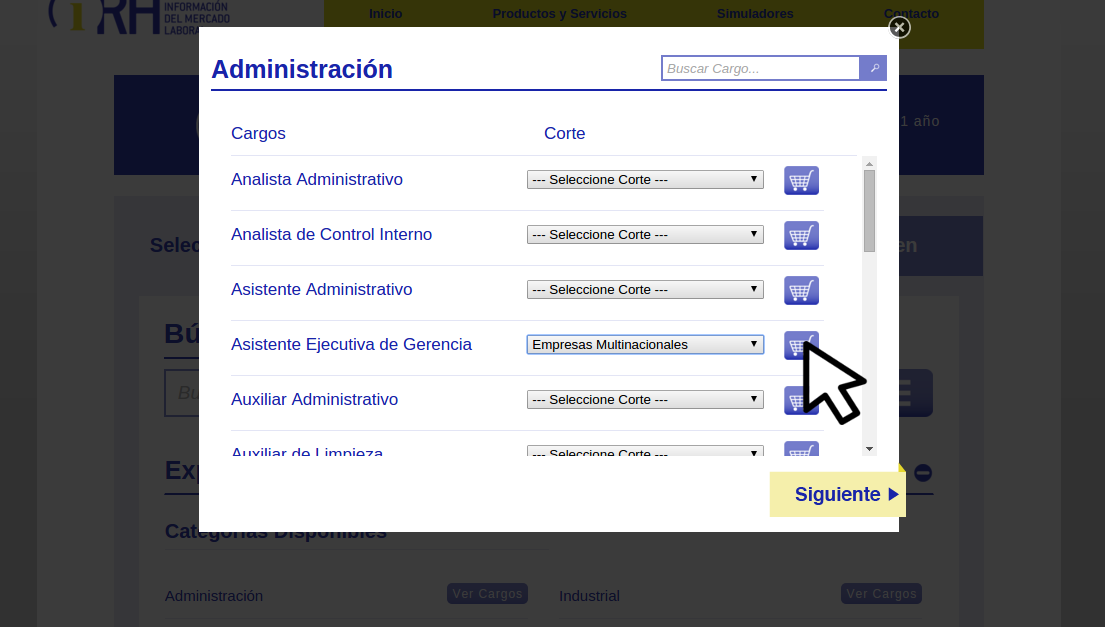Click the scroll up arrow of cargo list
1105x627 pixels.
tap(870, 163)
